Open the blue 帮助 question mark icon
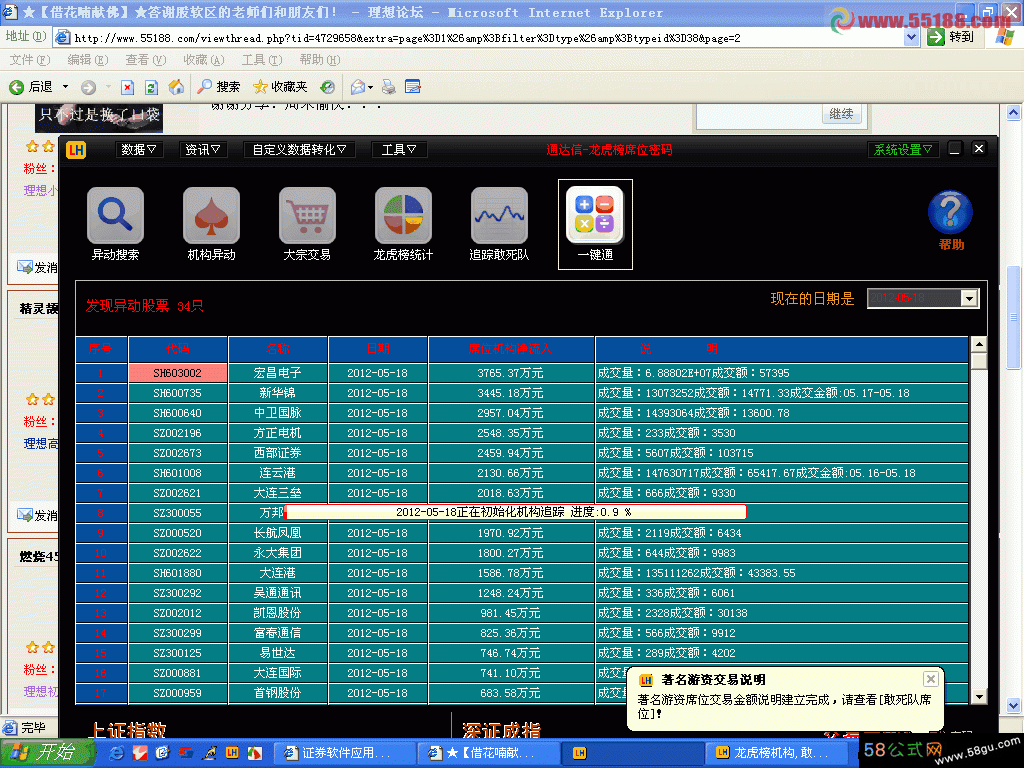The height and width of the screenshot is (768, 1024). (950, 213)
